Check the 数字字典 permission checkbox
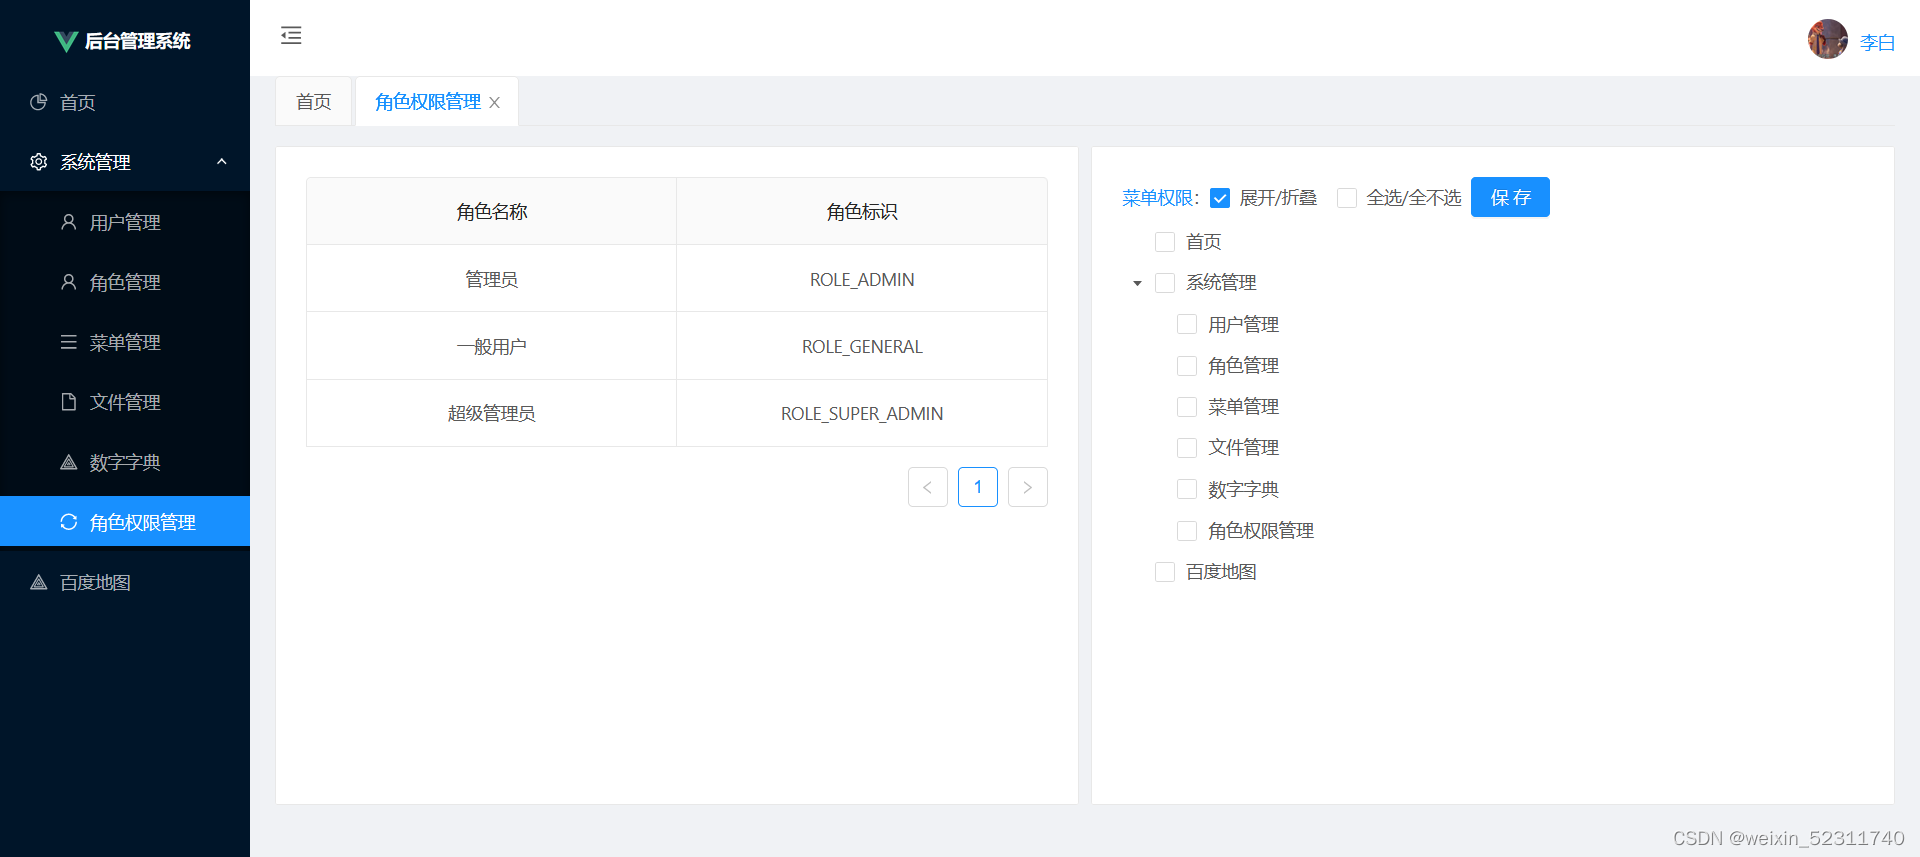 tap(1187, 489)
